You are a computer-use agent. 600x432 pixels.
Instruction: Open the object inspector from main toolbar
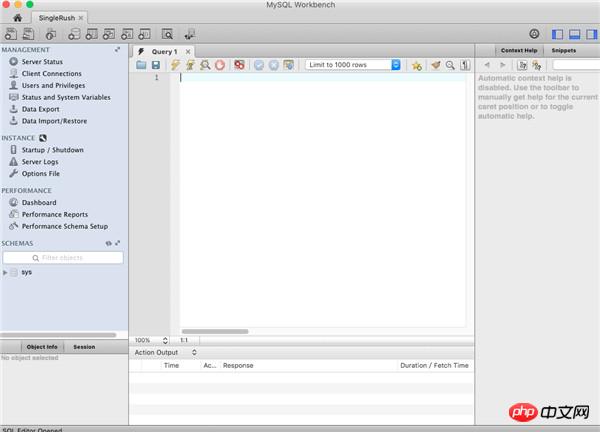(x=51, y=34)
